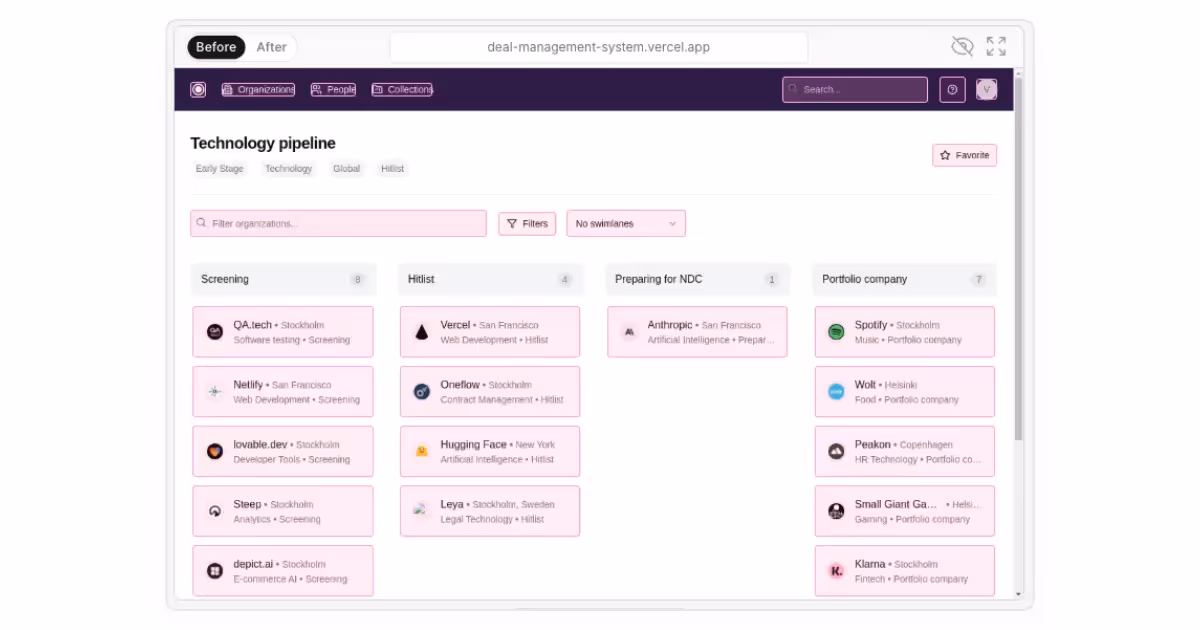Switch to the After view

point(271,47)
